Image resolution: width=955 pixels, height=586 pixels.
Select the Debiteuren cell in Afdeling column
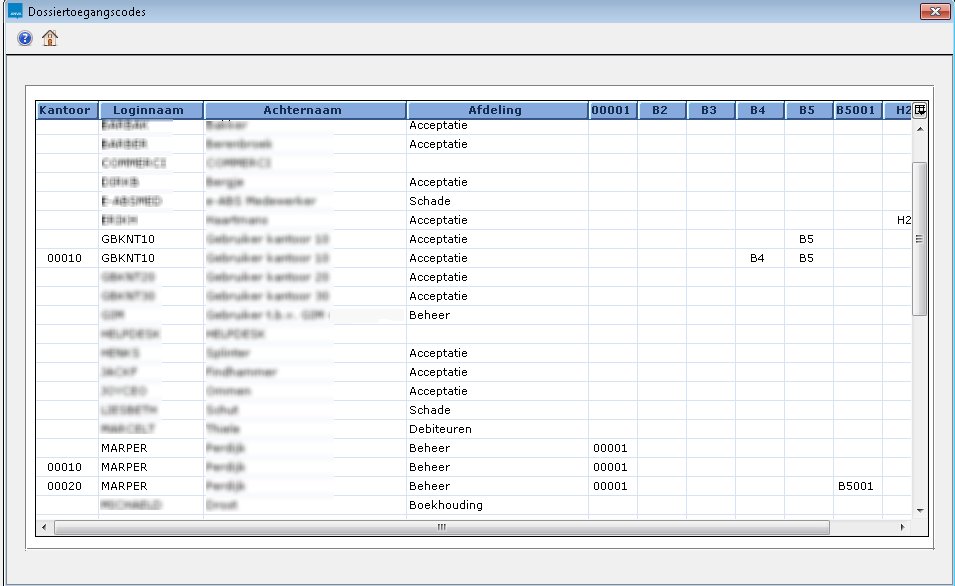click(441, 429)
